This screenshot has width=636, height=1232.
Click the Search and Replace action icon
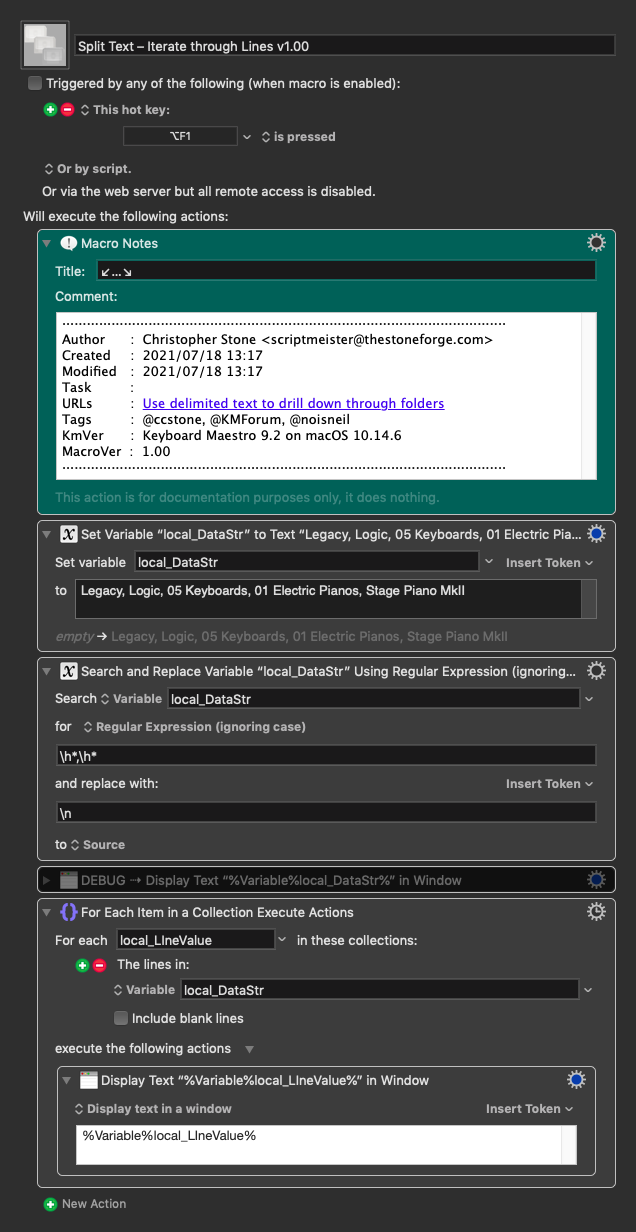pyautogui.click(x=68, y=671)
